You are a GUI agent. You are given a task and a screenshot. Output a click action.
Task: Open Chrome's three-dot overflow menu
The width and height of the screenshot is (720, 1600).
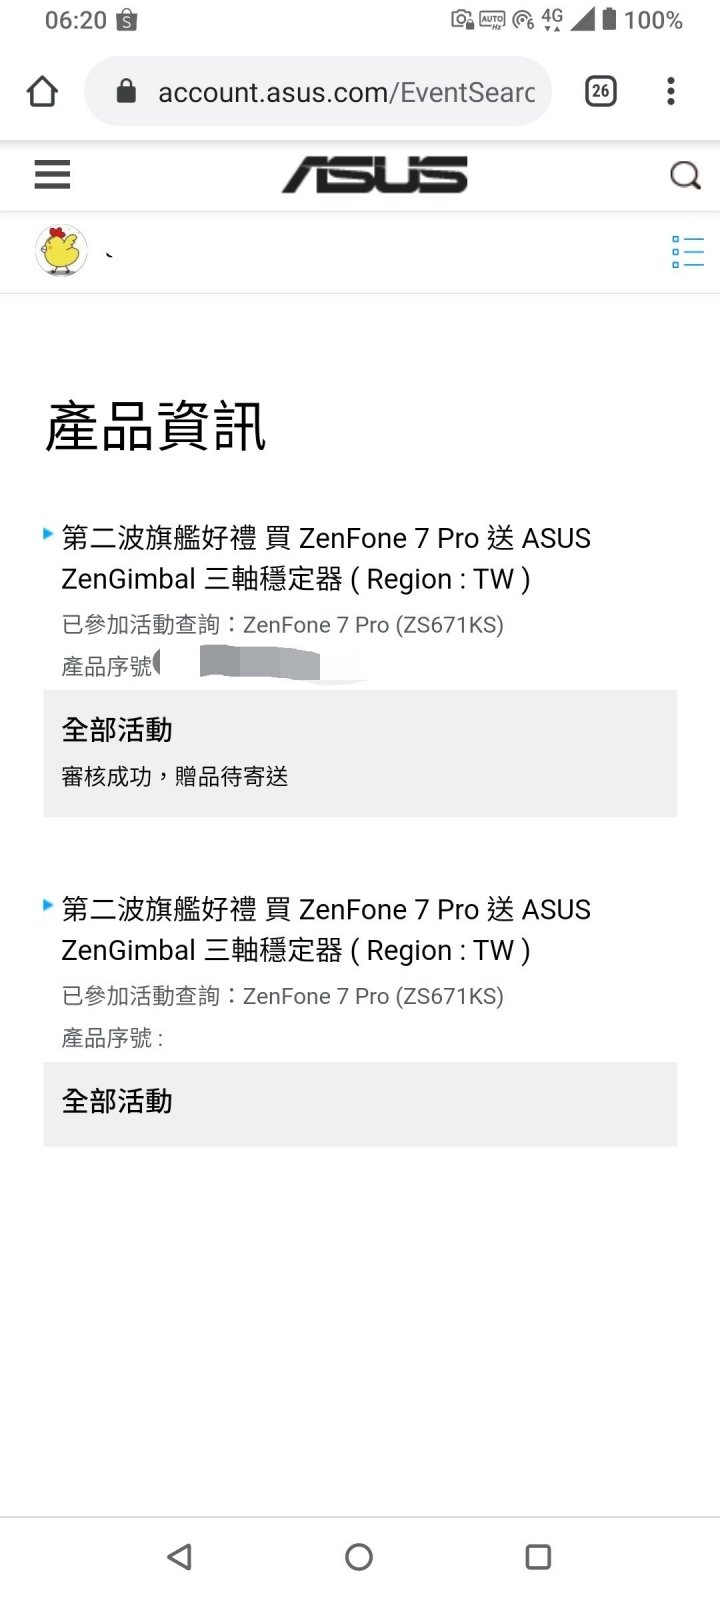671,92
